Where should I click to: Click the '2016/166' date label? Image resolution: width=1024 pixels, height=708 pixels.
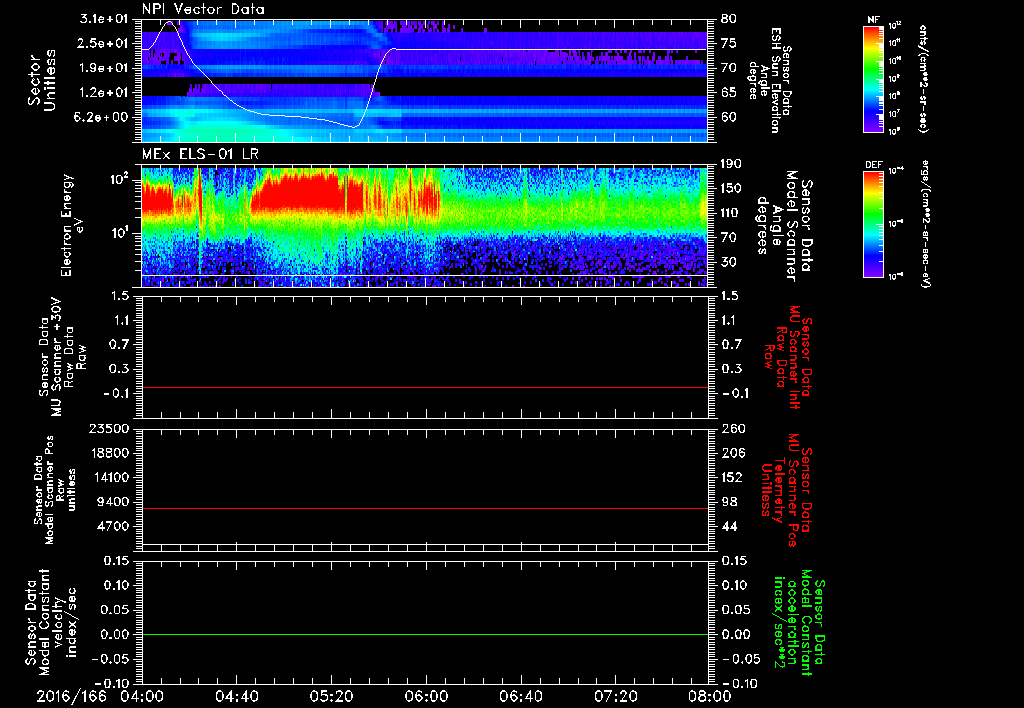tap(71, 696)
